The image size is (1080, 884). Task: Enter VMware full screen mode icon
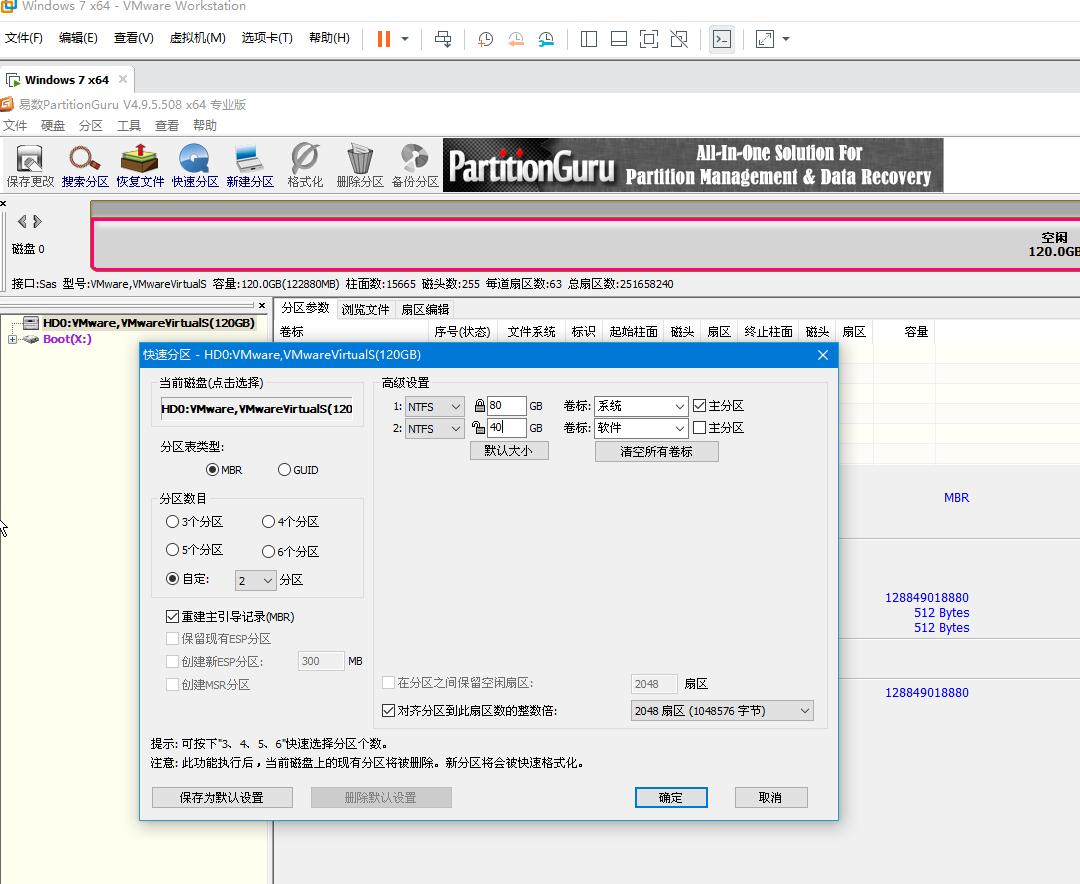coord(649,39)
